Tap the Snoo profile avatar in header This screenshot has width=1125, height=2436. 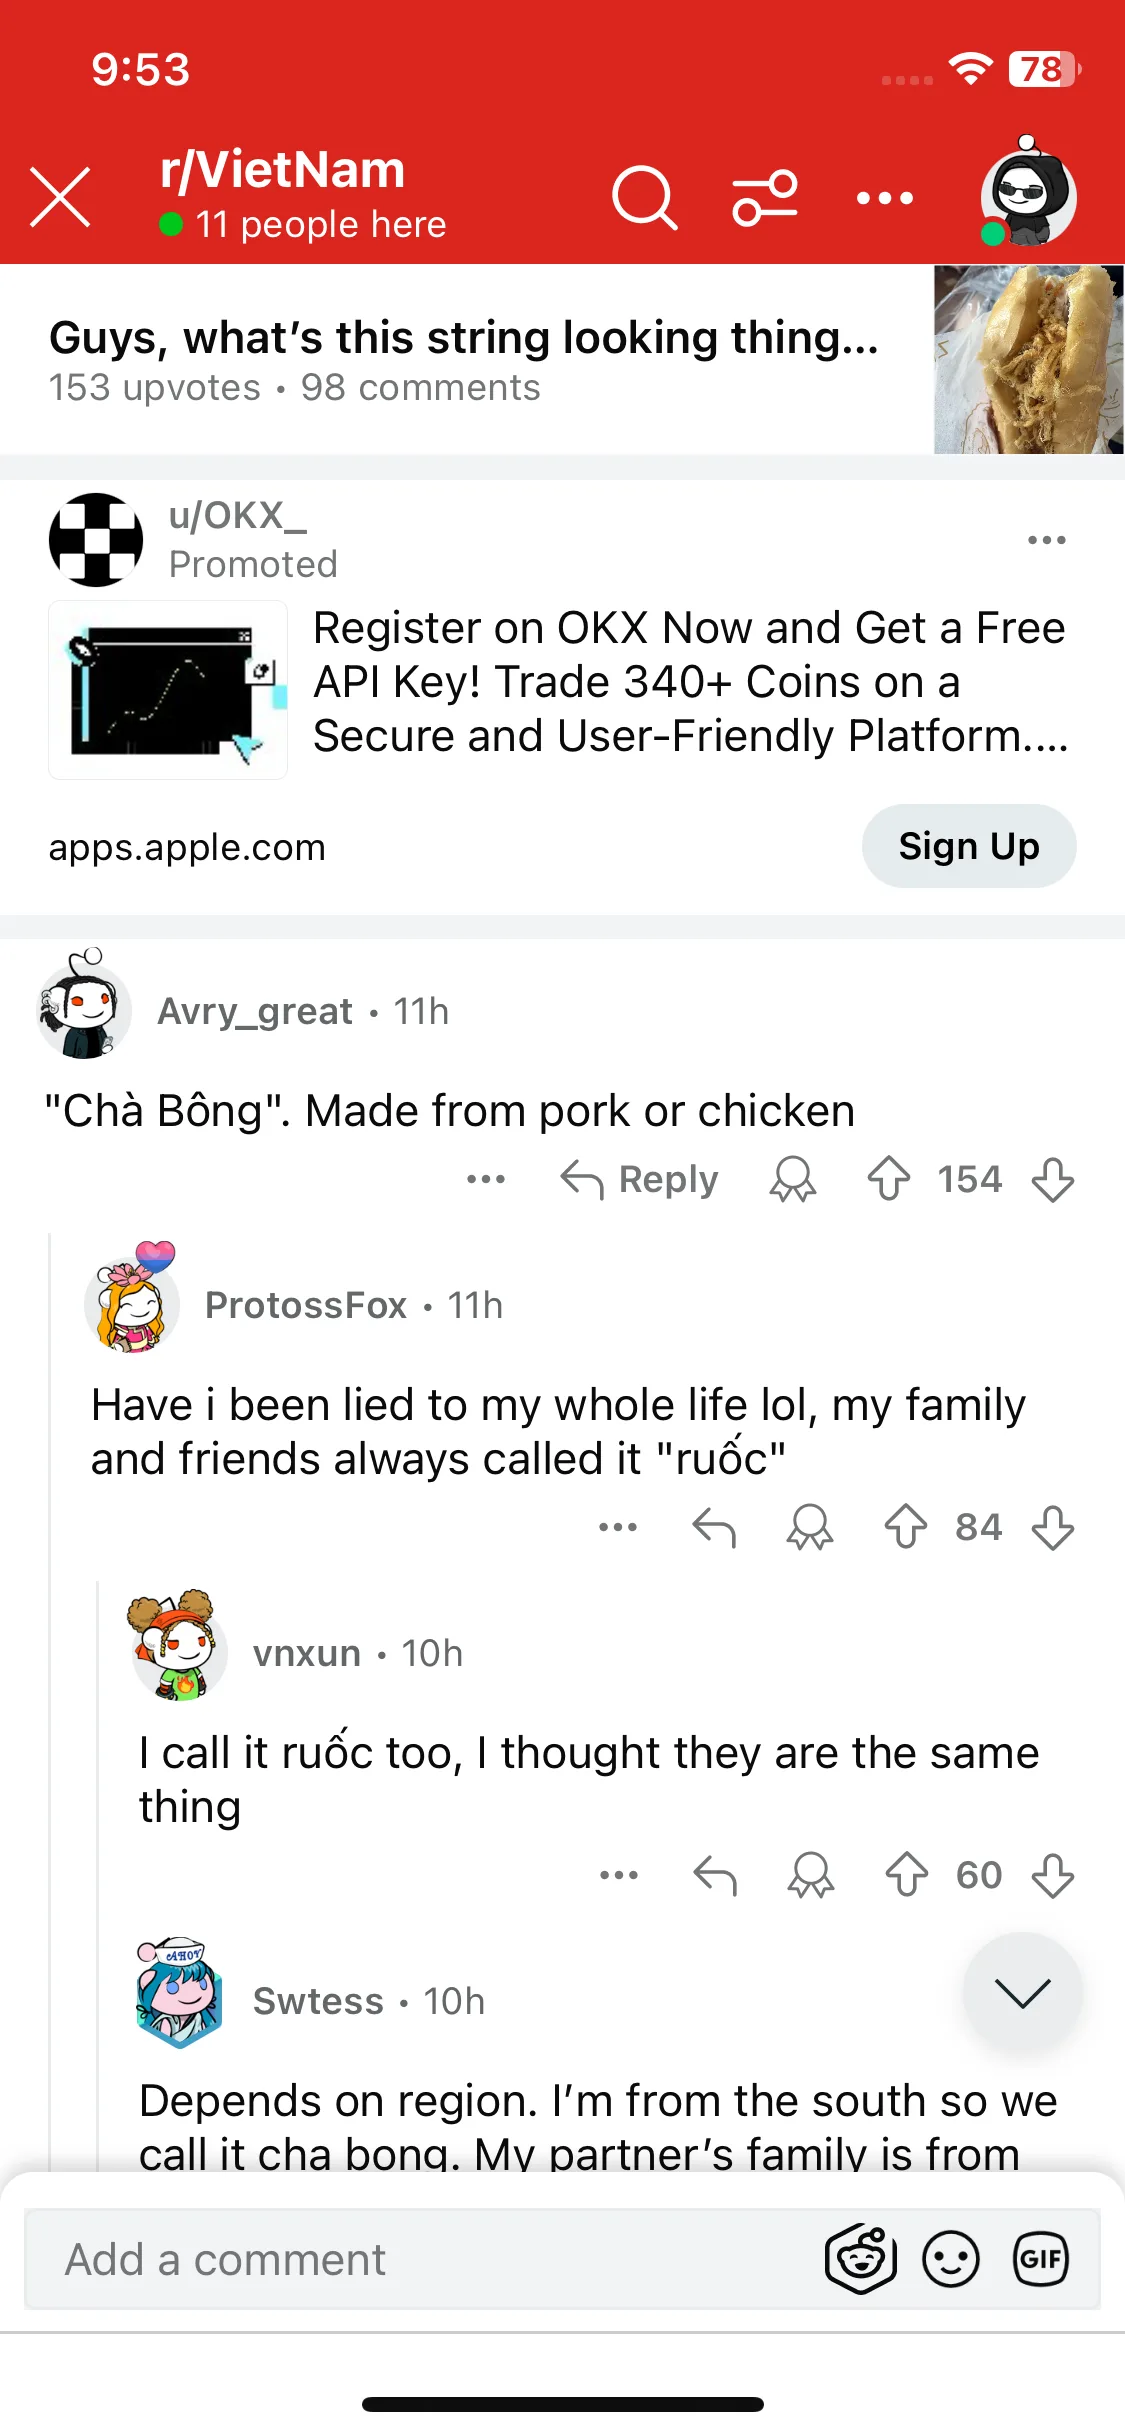pyautogui.click(x=1027, y=192)
